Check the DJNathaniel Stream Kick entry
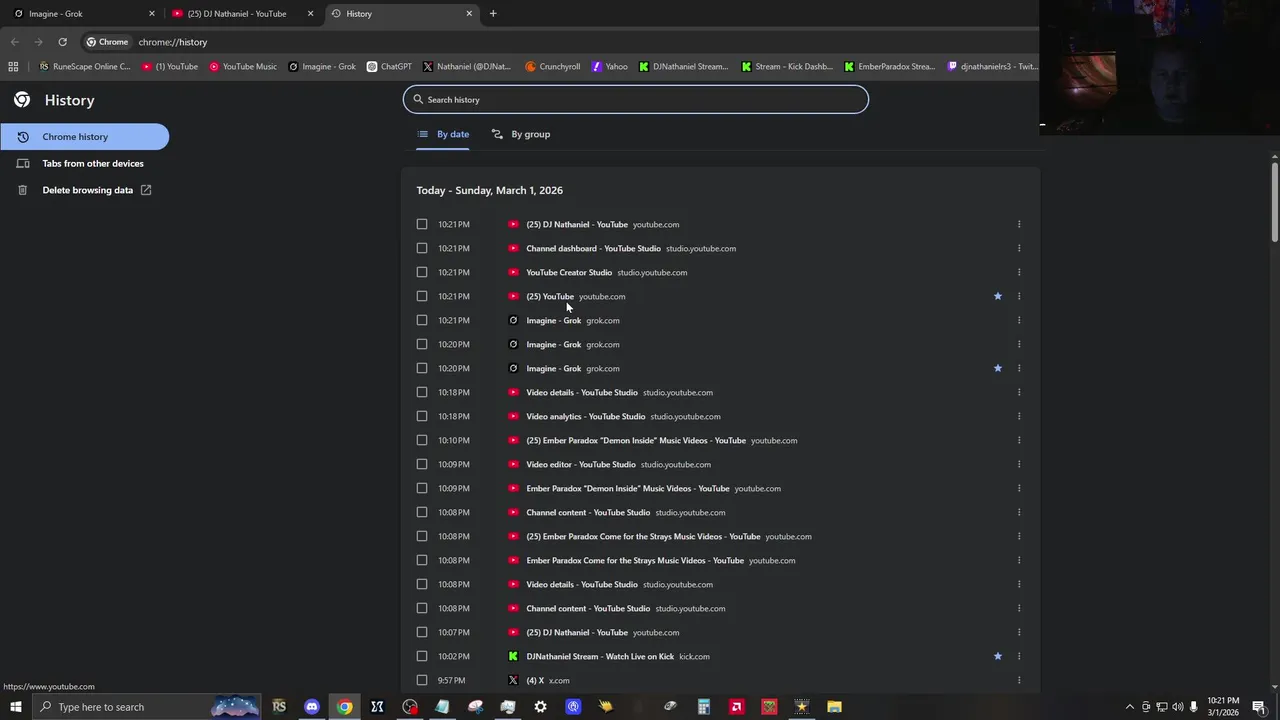The image size is (1280, 720). pos(422,656)
